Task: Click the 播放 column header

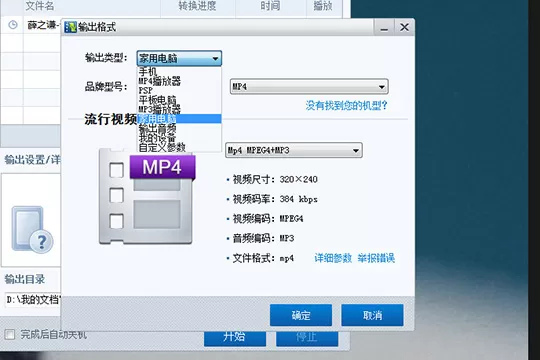Action: (x=323, y=6)
